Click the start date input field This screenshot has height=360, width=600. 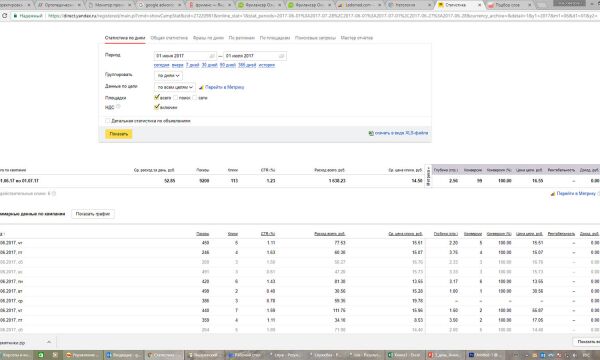tap(185, 56)
